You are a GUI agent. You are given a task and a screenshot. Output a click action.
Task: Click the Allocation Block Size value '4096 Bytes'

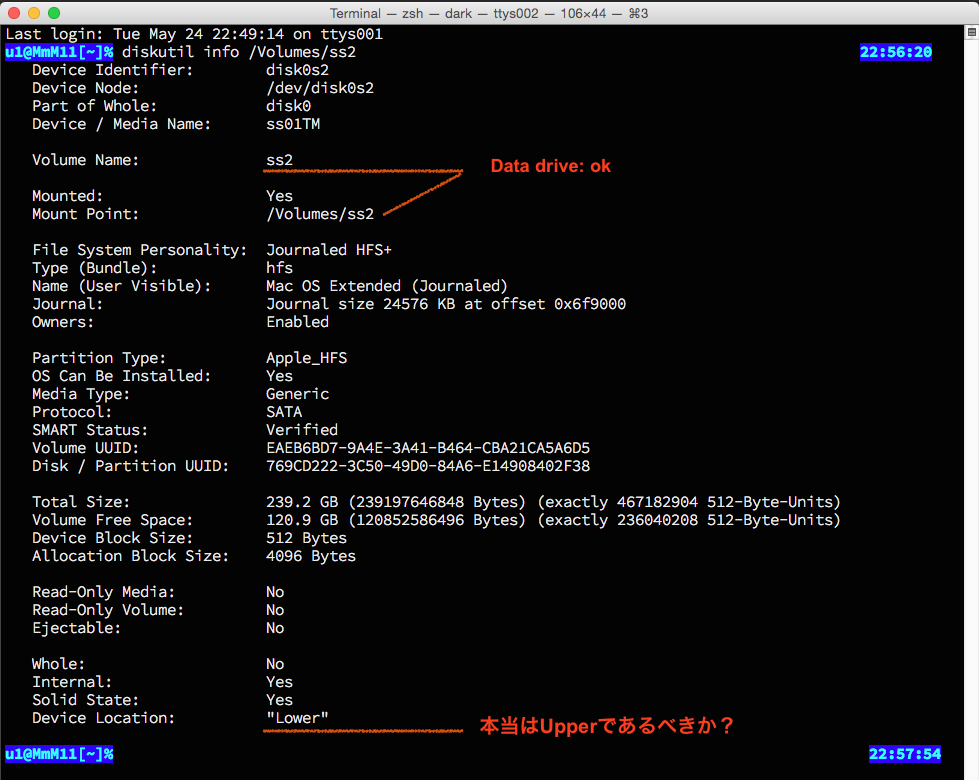click(311, 556)
